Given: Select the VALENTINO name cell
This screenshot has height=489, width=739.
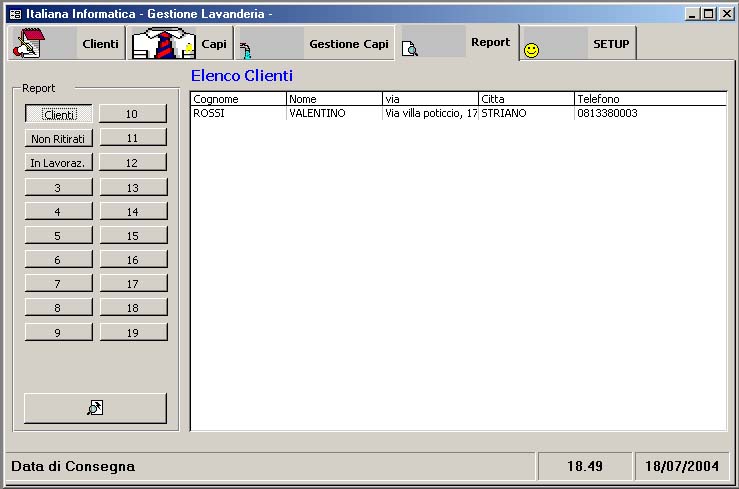Looking at the screenshot, I should (334, 113).
